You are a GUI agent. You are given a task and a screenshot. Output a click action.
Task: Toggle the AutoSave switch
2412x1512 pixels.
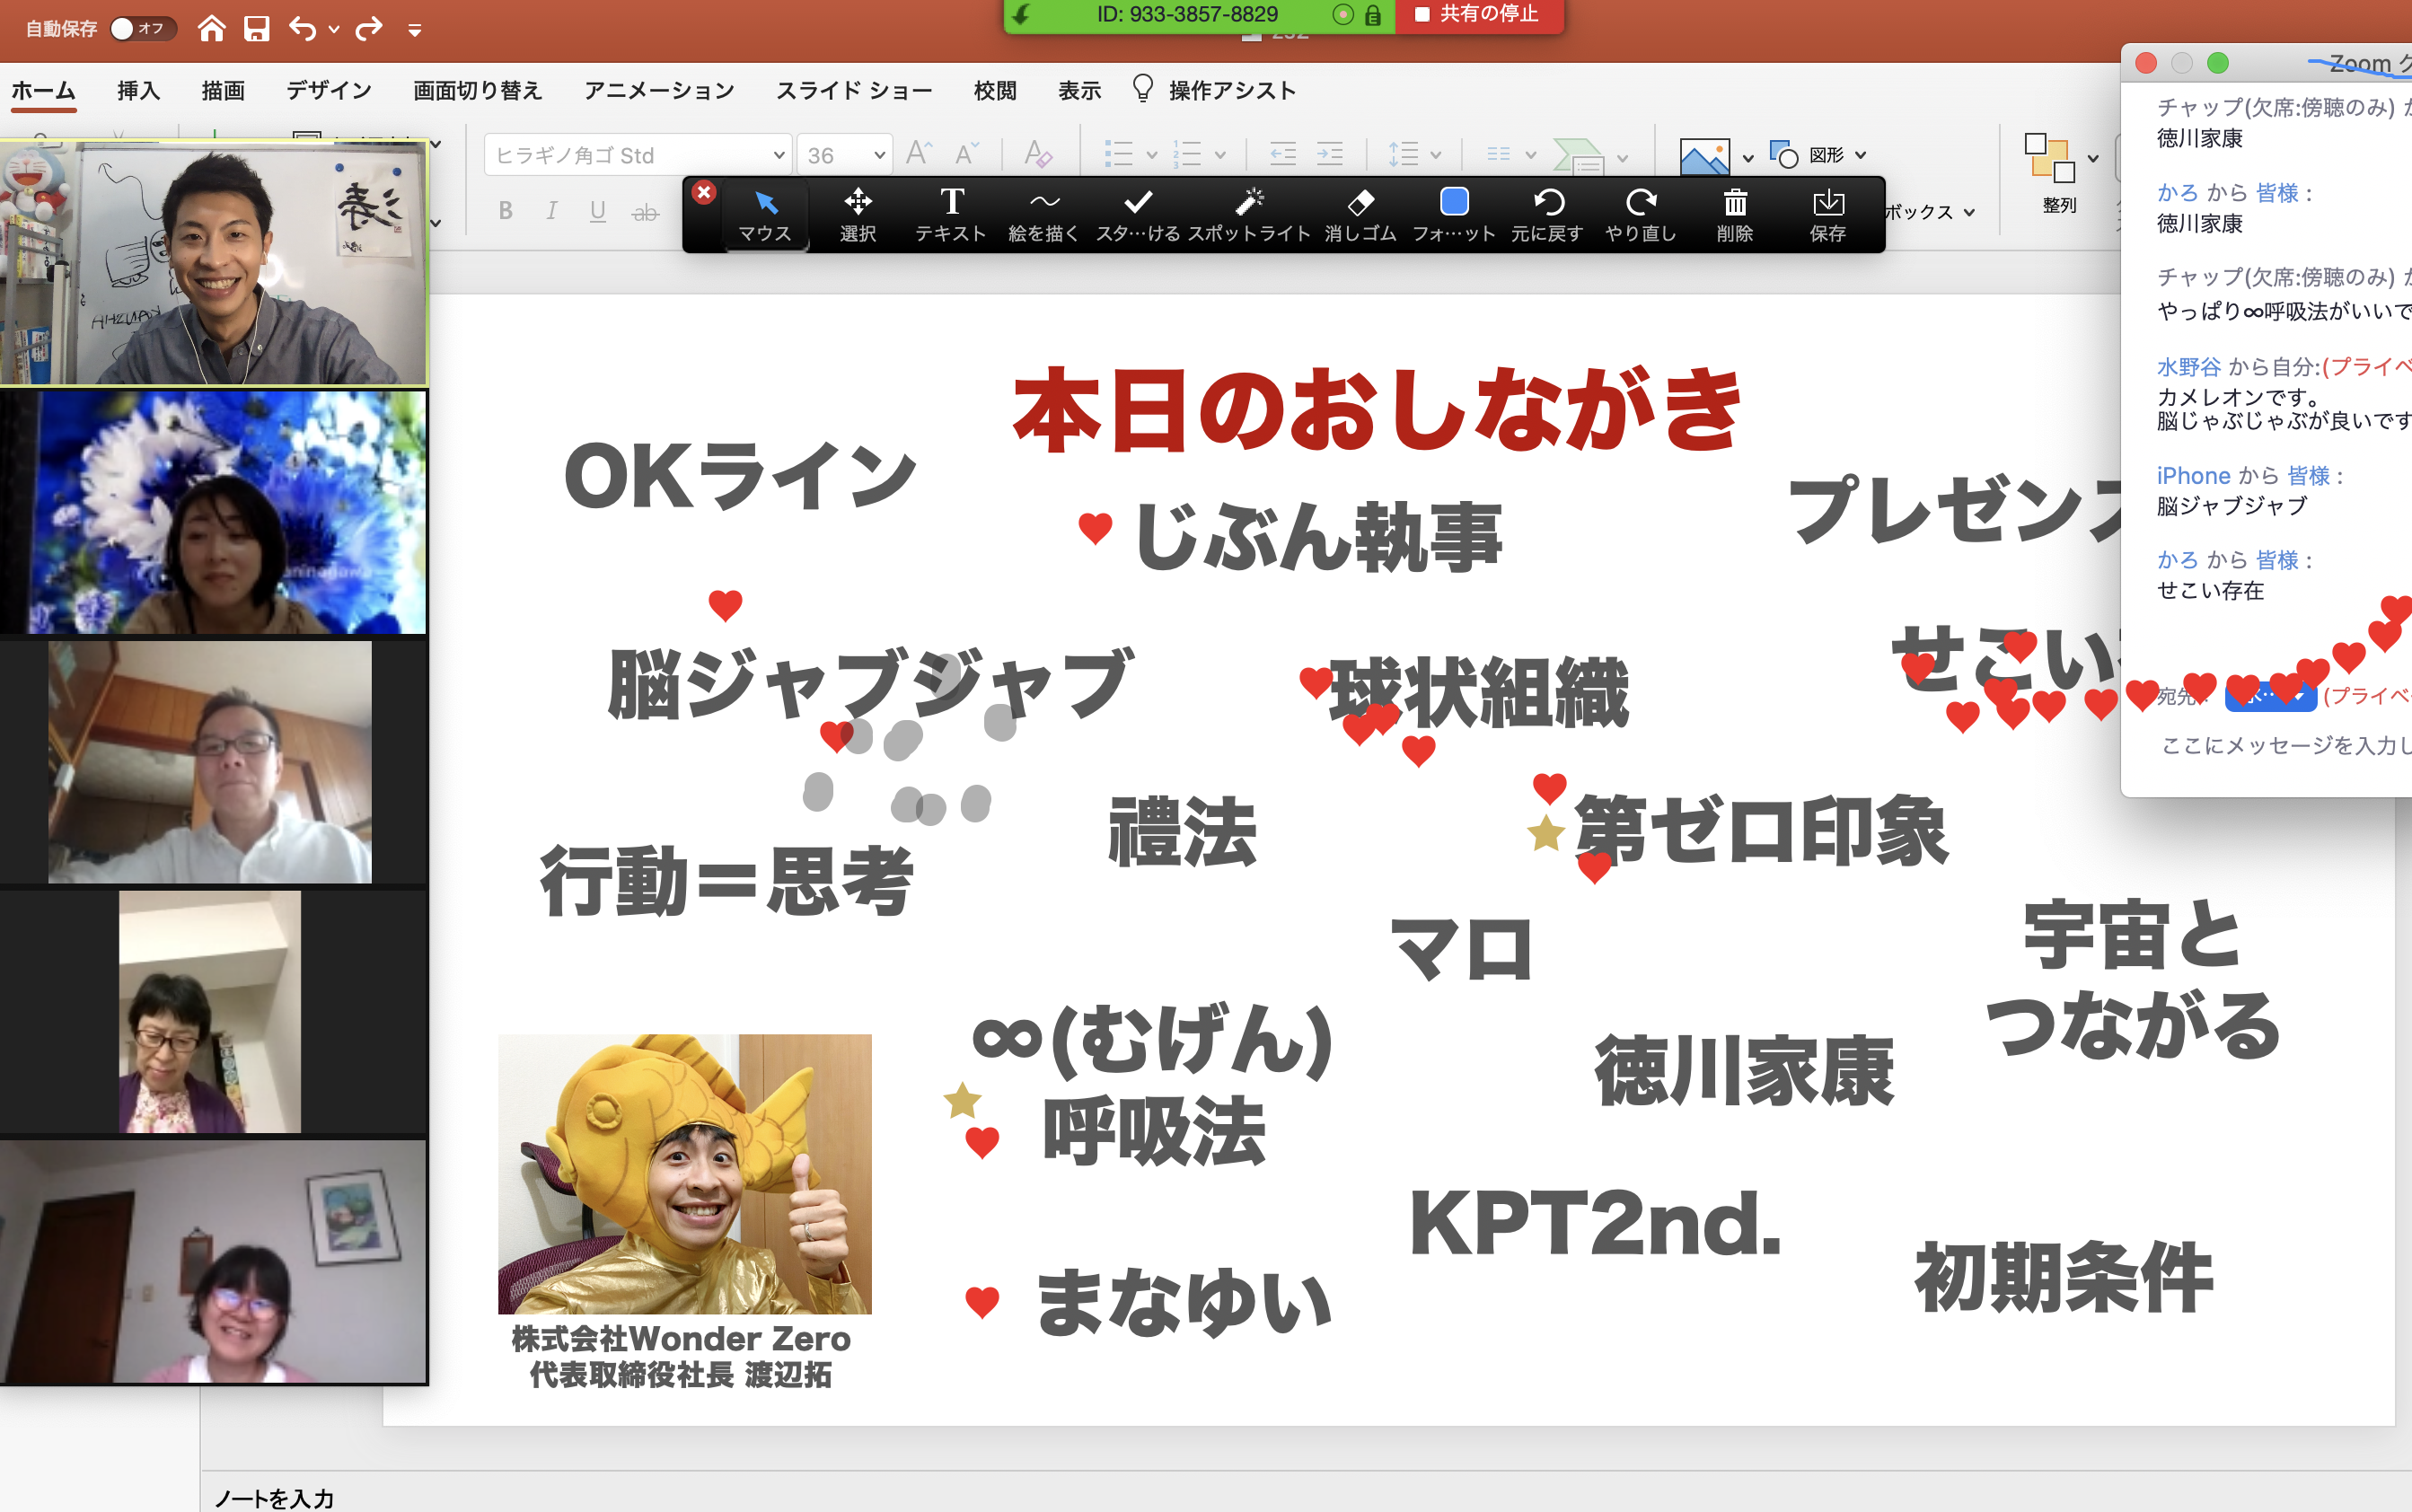tap(141, 29)
